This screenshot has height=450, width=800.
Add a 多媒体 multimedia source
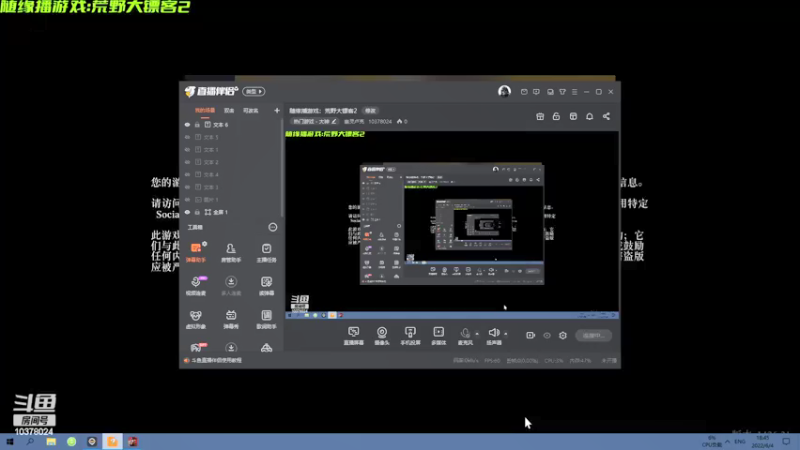point(438,336)
